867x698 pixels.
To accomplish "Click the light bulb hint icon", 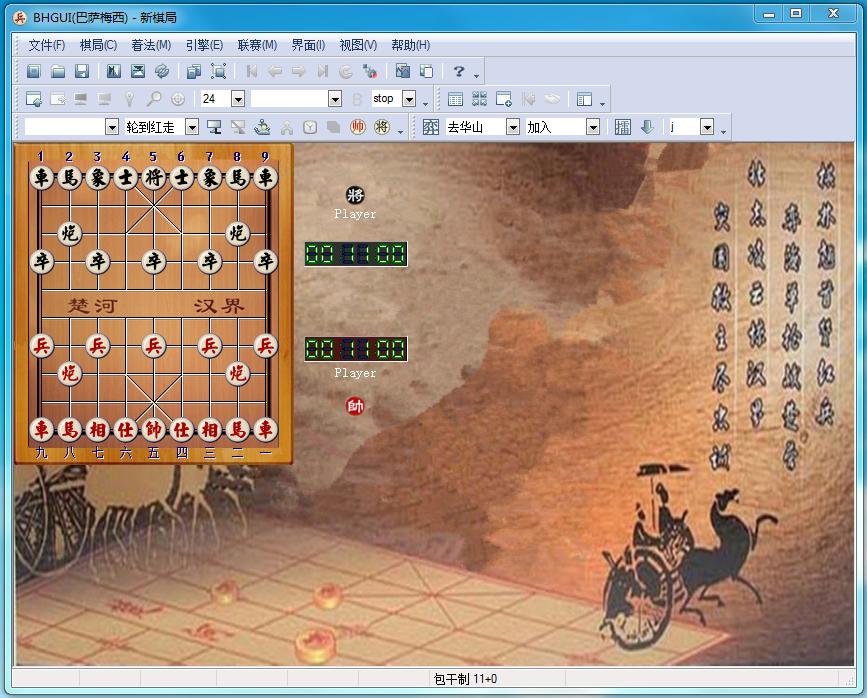I will 130,97.
